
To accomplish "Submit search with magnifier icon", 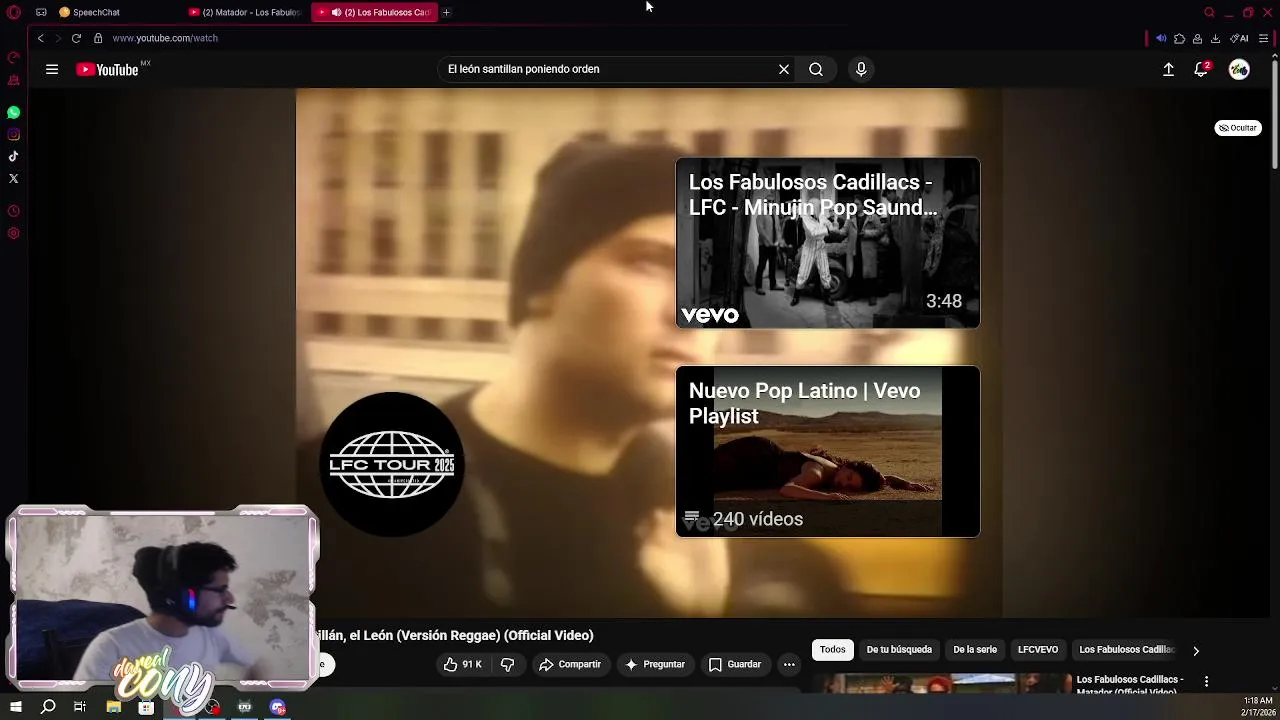I will pyautogui.click(x=816, y=69).
